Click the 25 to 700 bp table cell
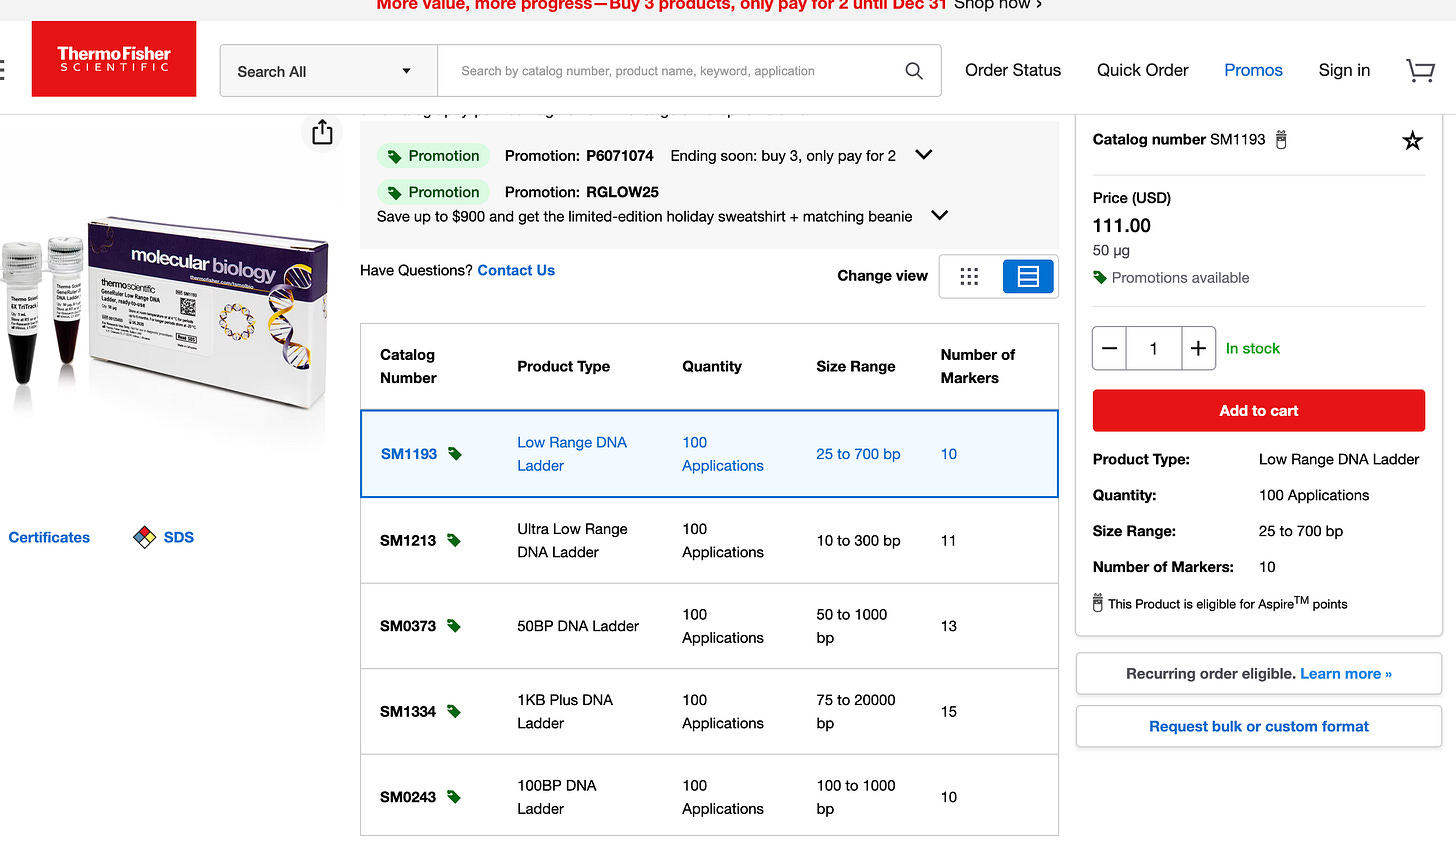The image size is (1456, 858). pos(858,454)
